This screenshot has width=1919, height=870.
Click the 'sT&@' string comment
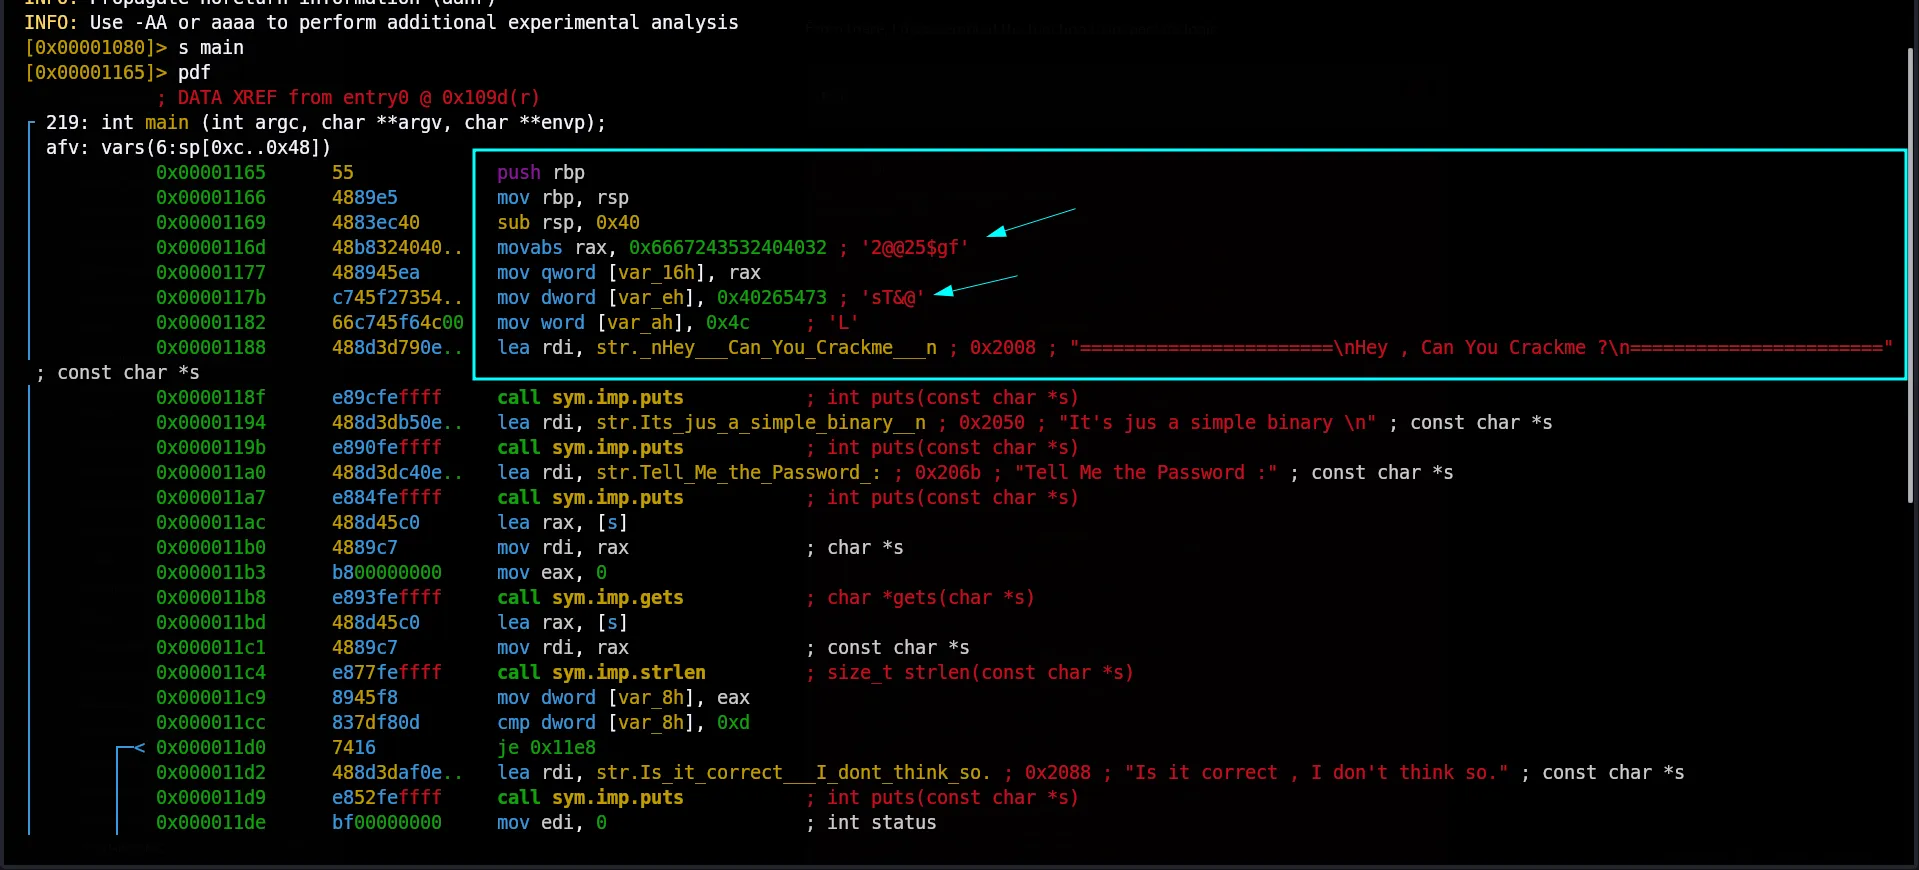click(893, 298)
